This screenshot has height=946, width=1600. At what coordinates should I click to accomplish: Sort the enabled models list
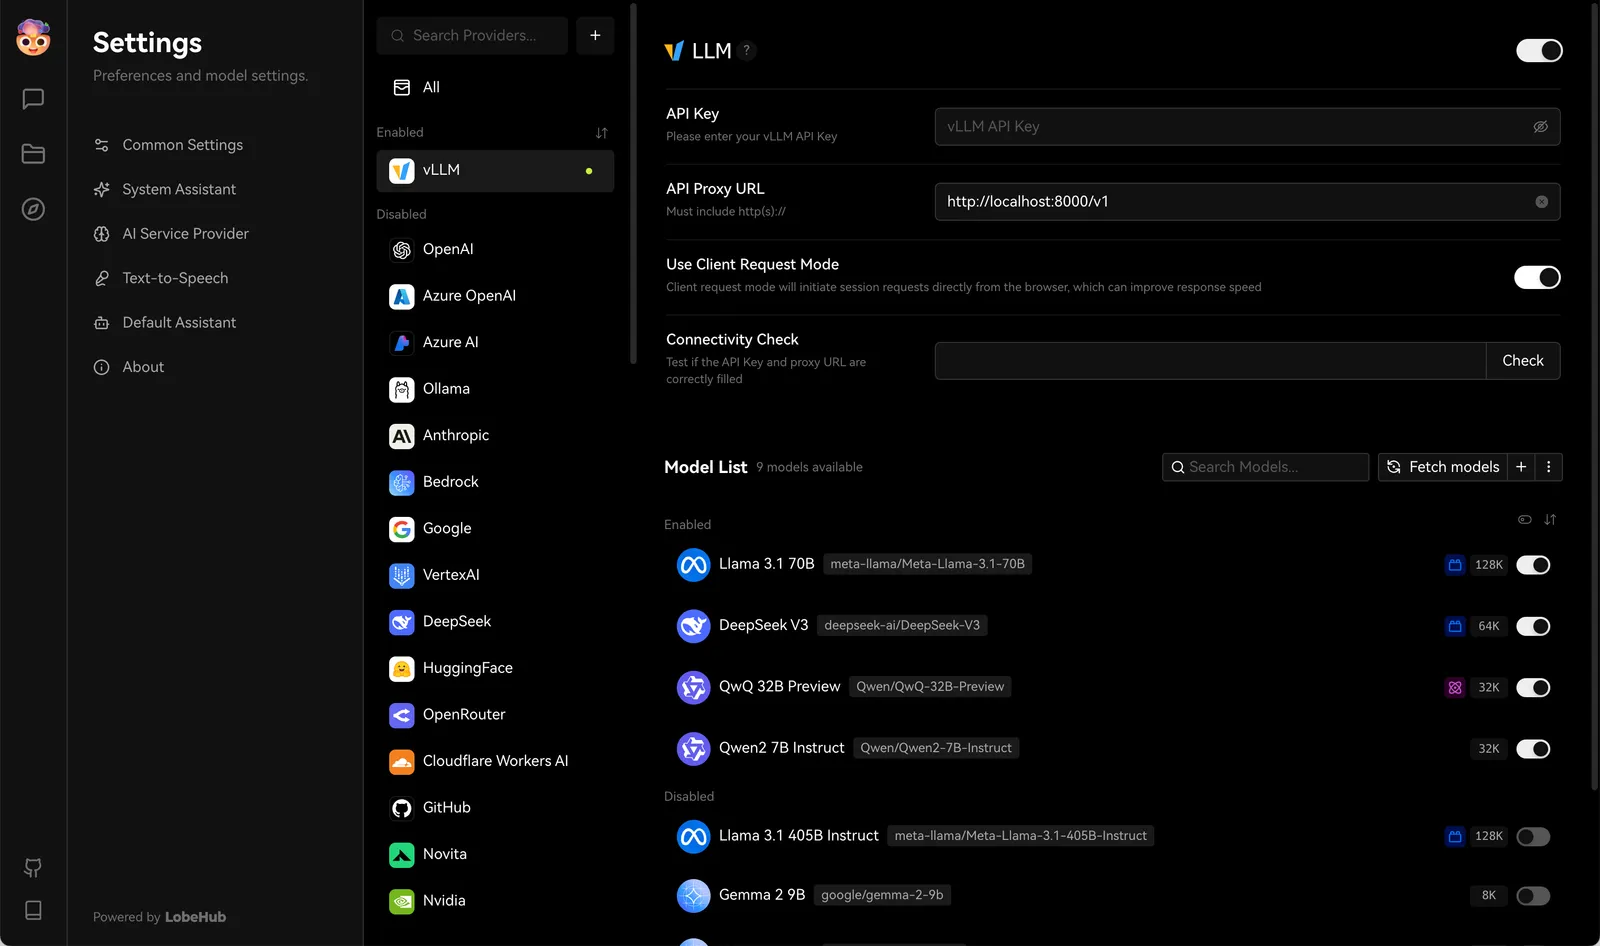pyautogui.click(x=1550, y=520)
